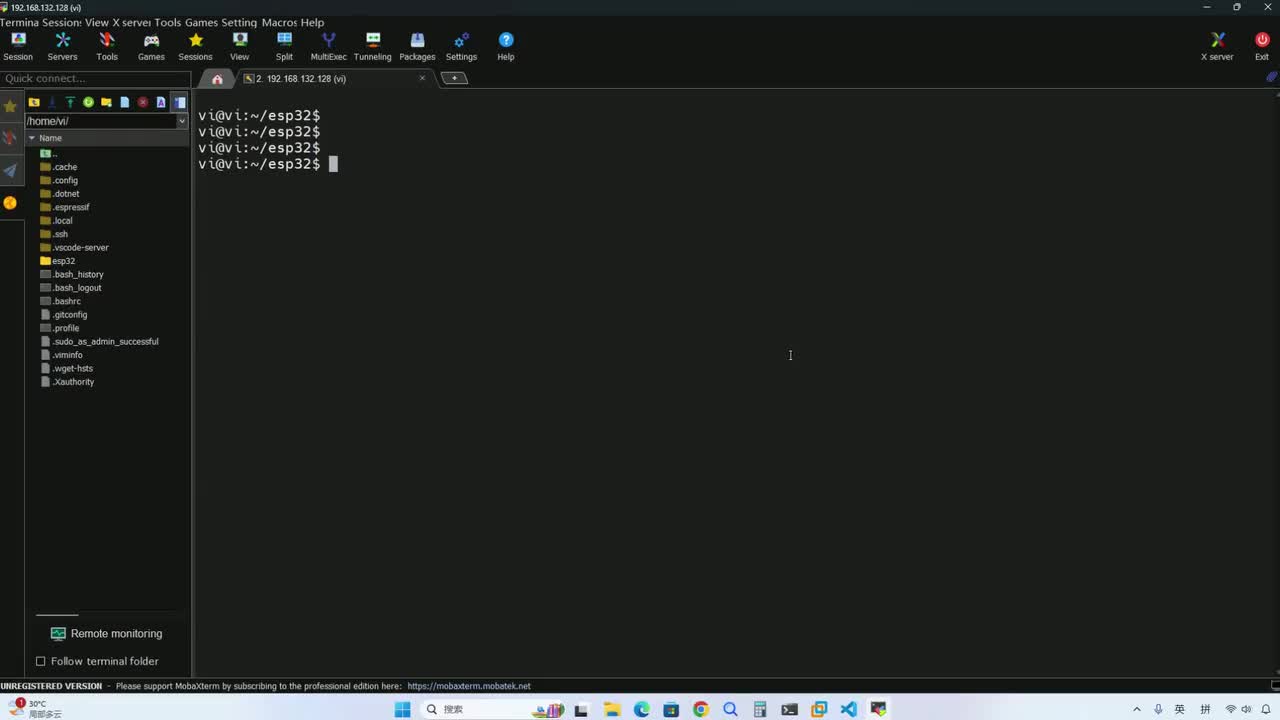This screenshot has width=1280, height=720.
Task: Open the Games toolbar button
Action: coord(151,46)
